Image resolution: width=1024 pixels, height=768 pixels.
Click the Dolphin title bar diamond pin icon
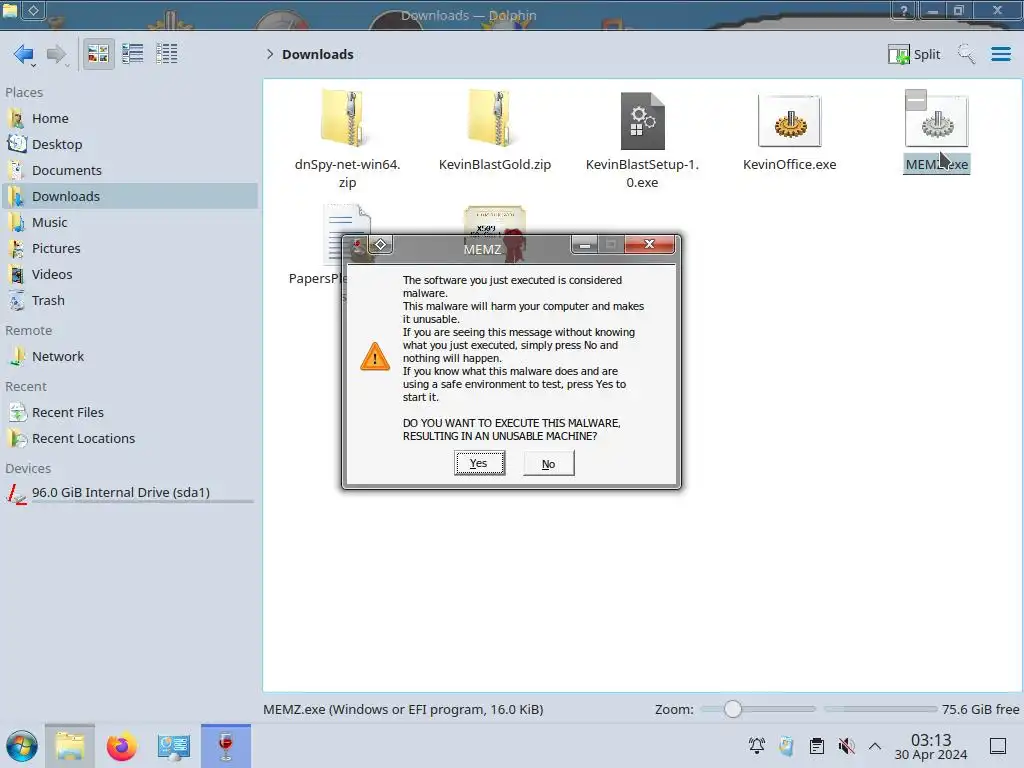click(x=34, y=10)
